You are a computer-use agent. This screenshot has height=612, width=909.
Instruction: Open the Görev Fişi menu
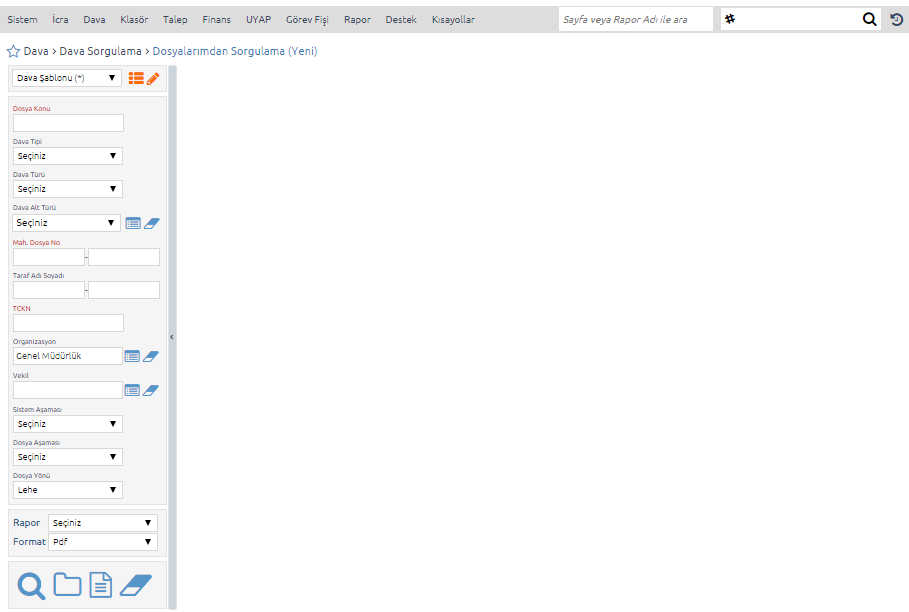pyautogui.click(x=307, y=20)
